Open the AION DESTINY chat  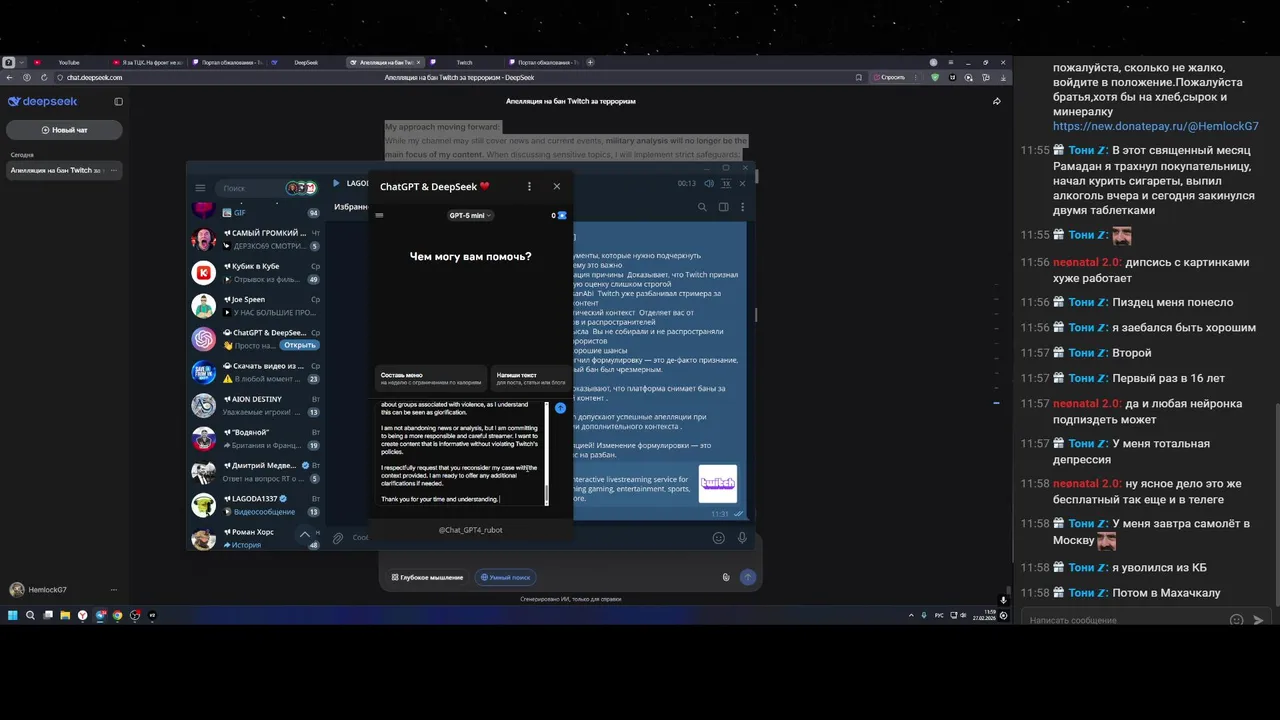tap(256, 405)
